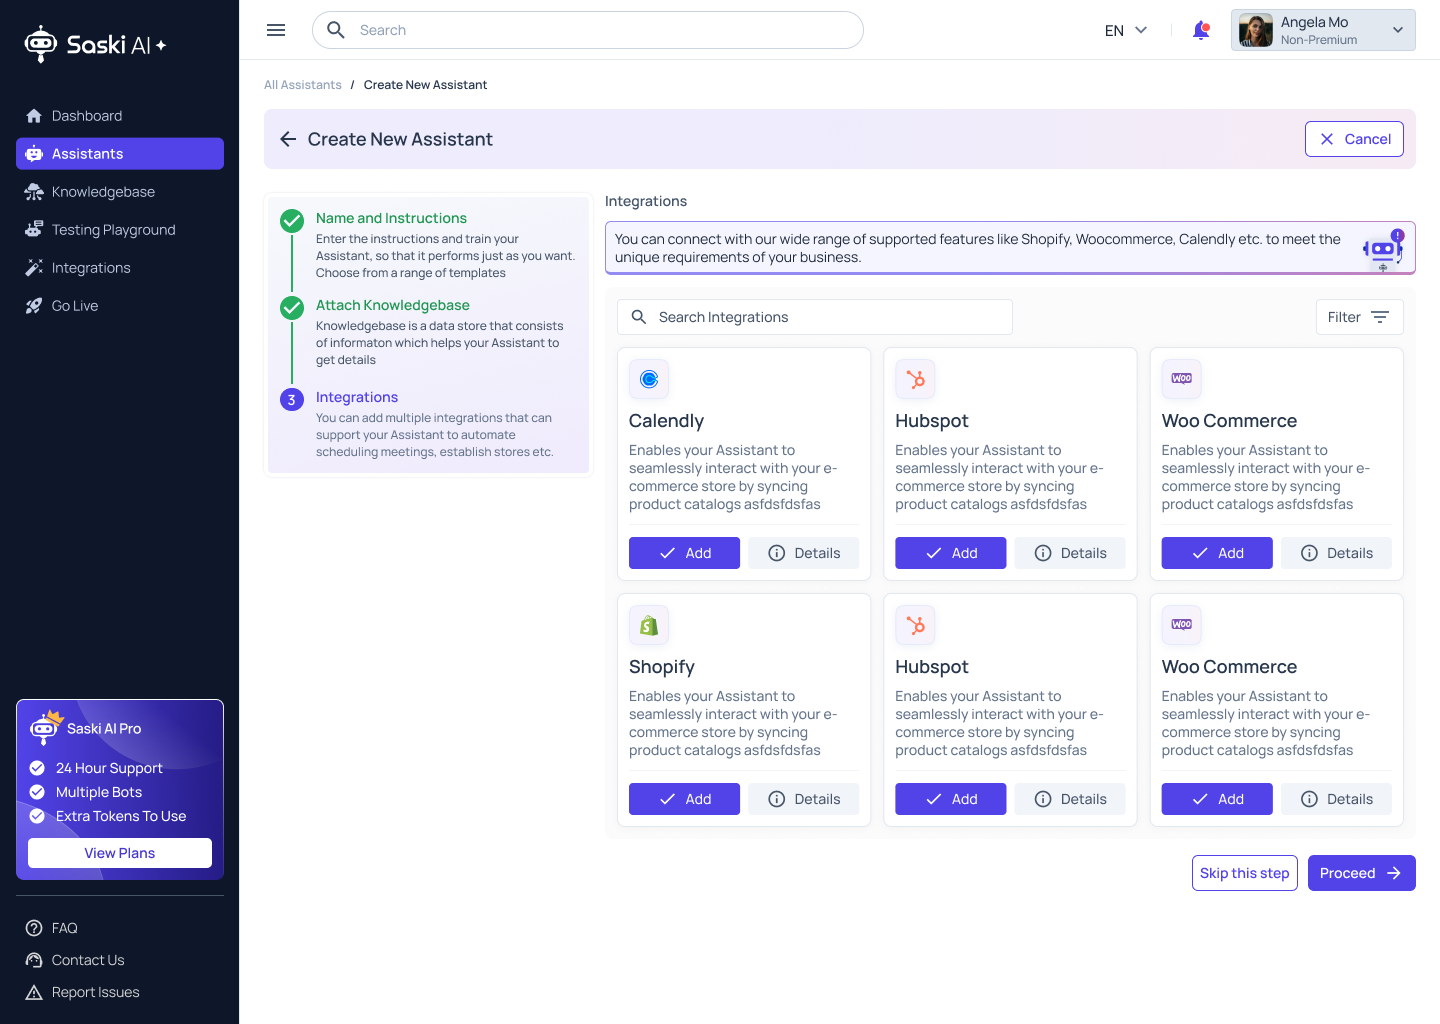Cancel creating the assistant

click(1354, 139)
